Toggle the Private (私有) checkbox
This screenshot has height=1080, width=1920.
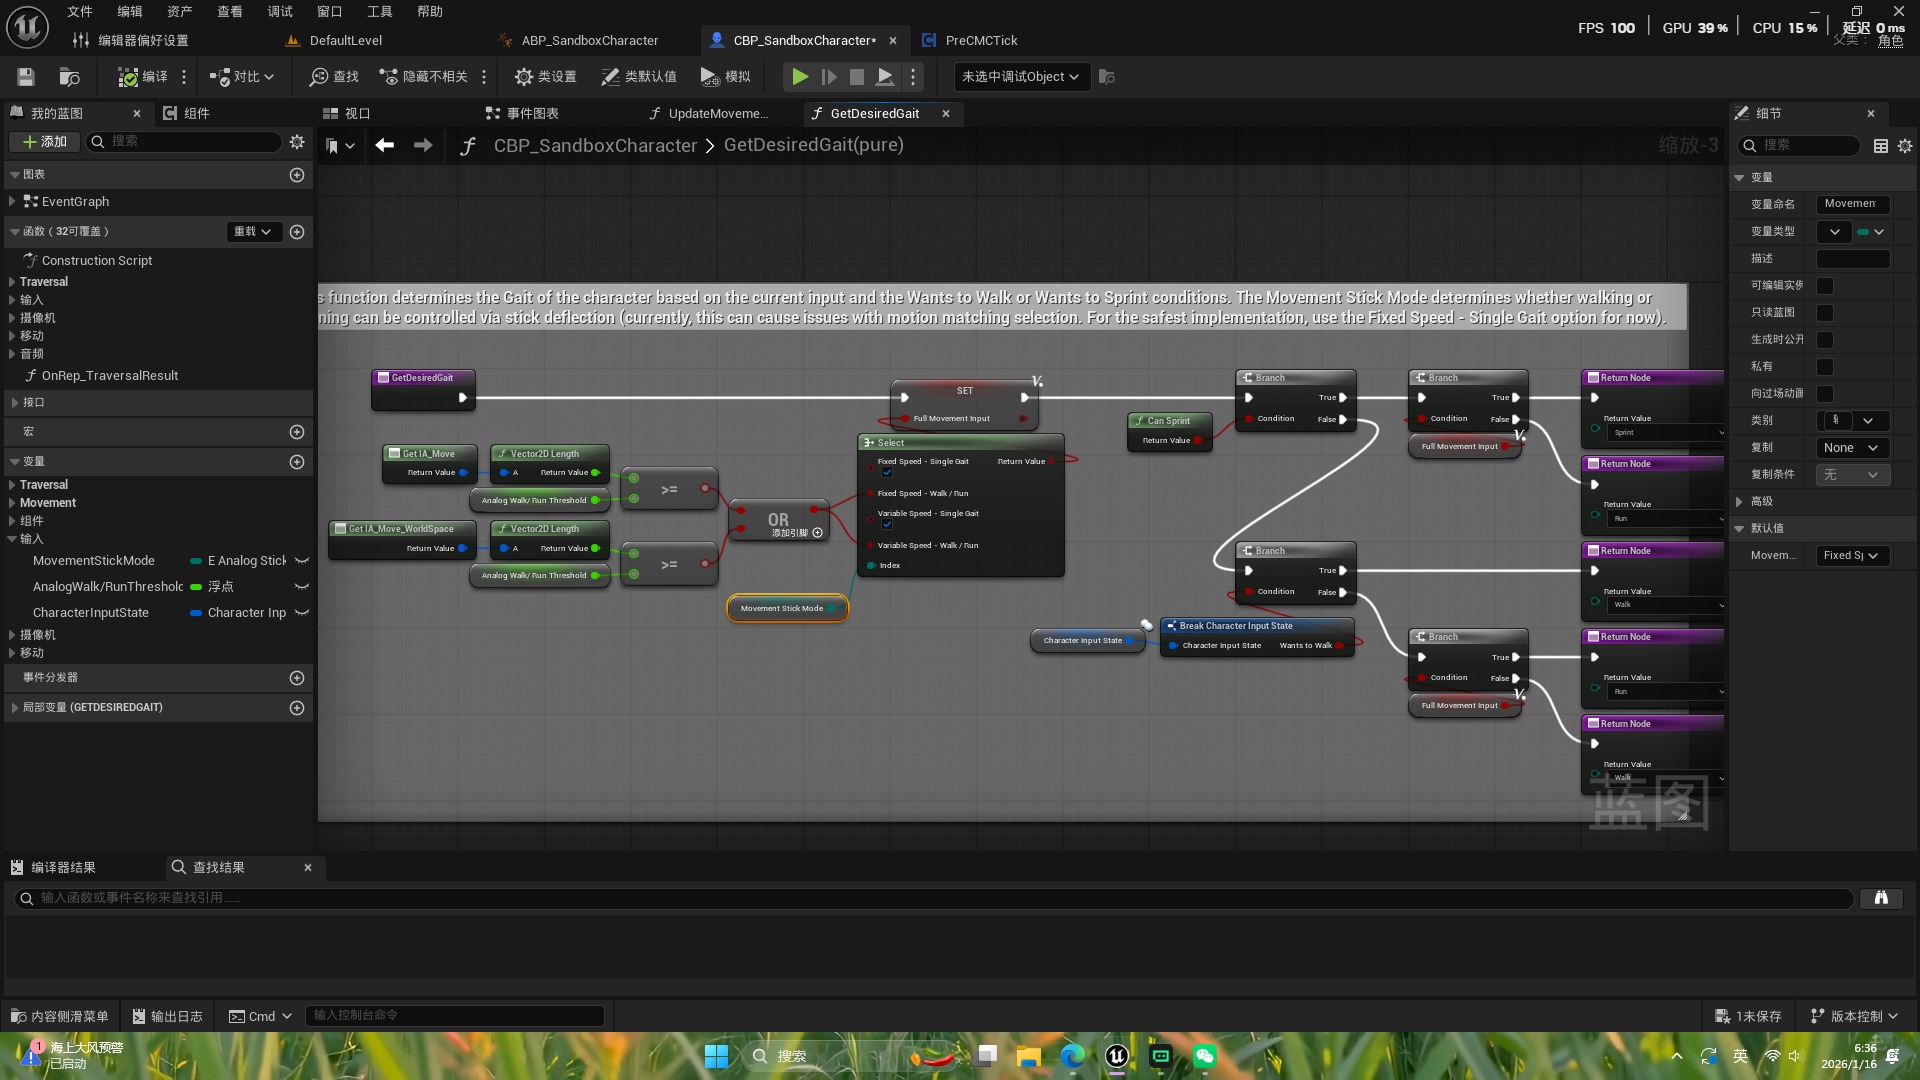coord(1825,367)
